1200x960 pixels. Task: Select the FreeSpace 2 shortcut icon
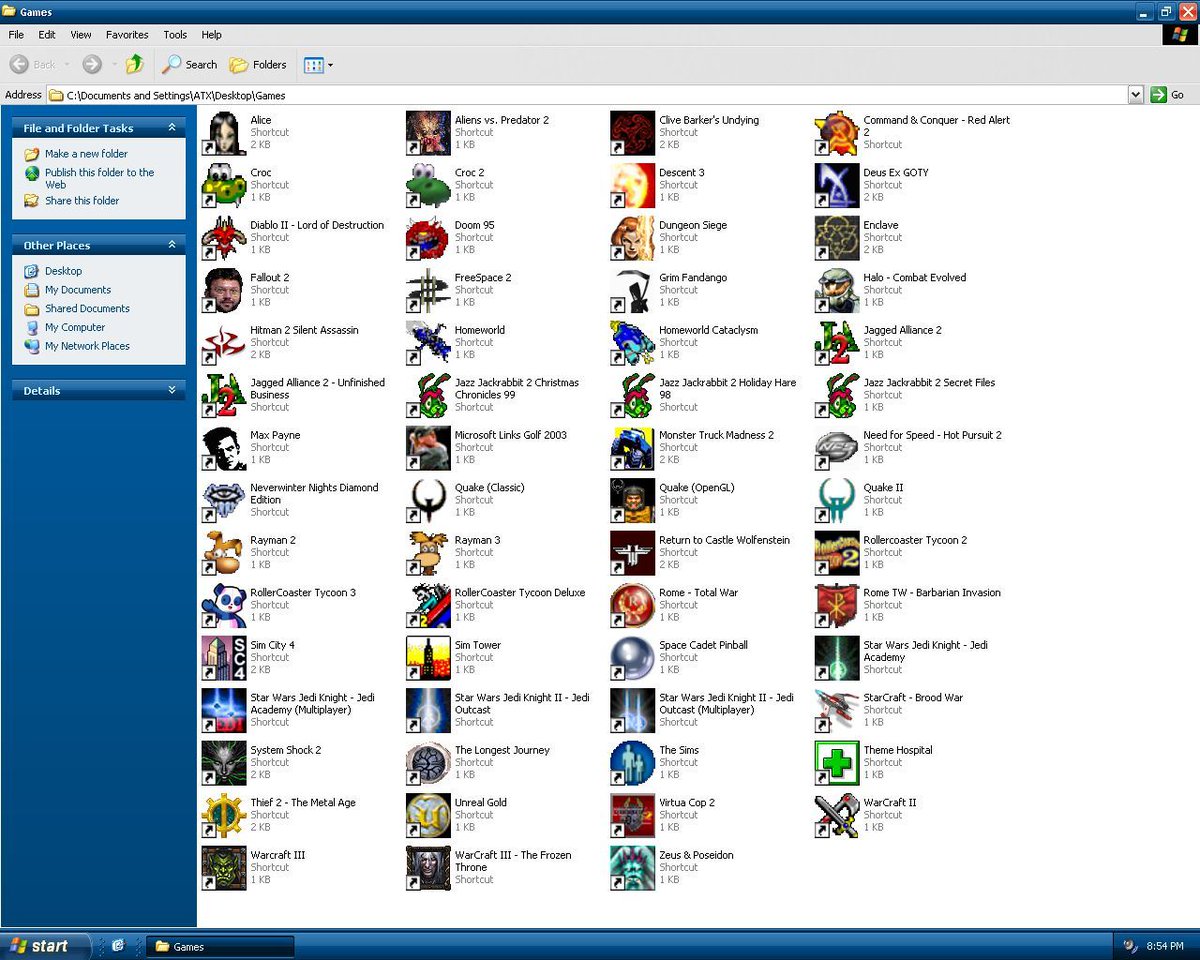pyautogui.click(x=428, y=290)
